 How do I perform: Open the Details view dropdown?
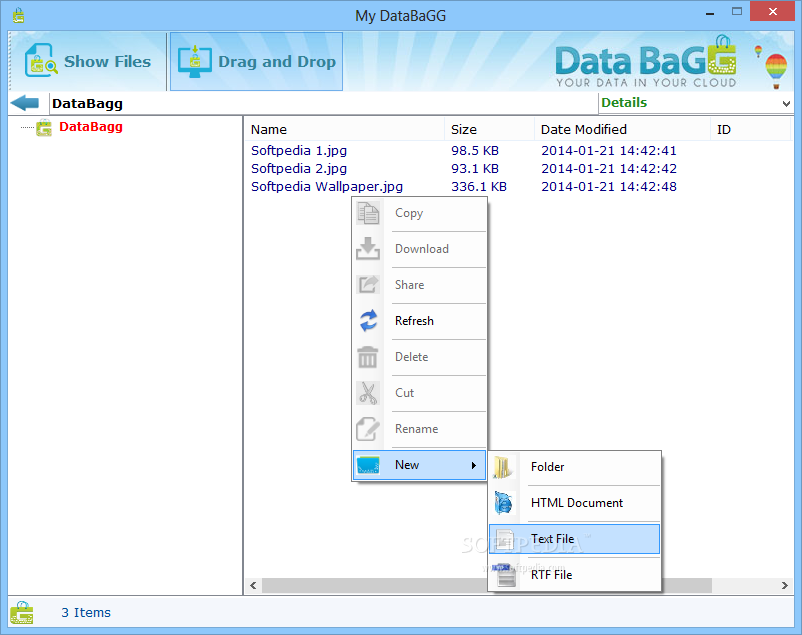(x=786, y=104)
